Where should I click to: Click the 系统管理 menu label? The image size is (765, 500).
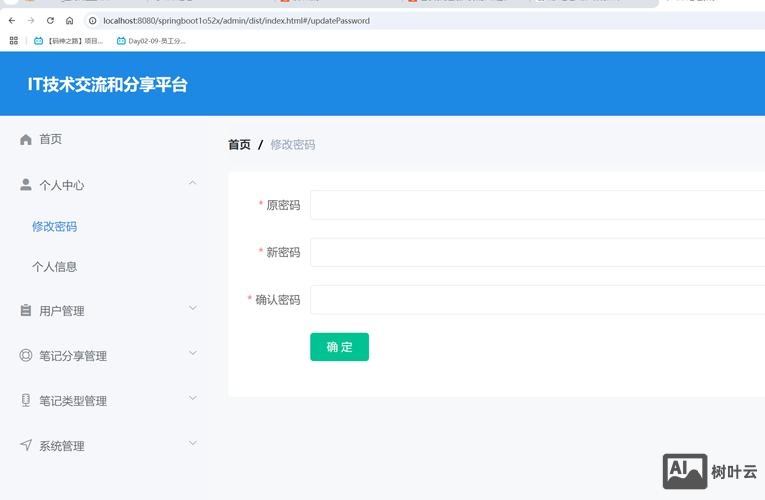[61, 446]
